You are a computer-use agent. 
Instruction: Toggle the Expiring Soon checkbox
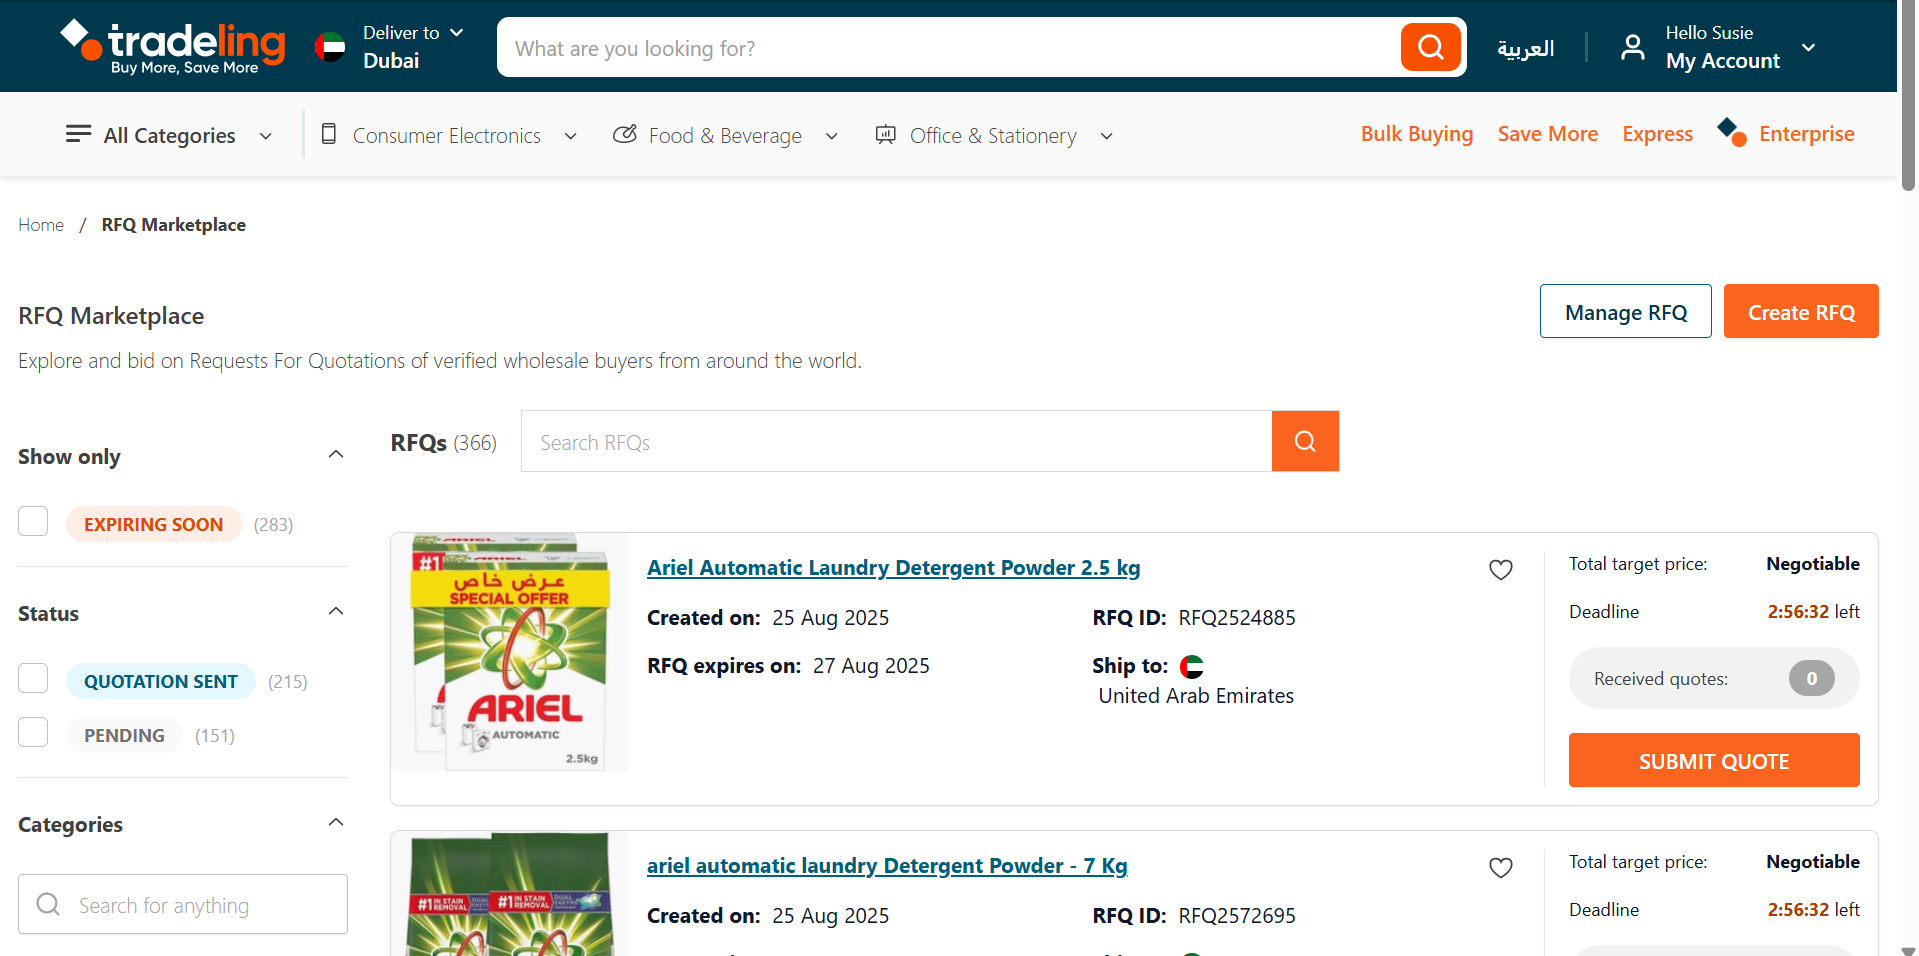click(33, 521)
